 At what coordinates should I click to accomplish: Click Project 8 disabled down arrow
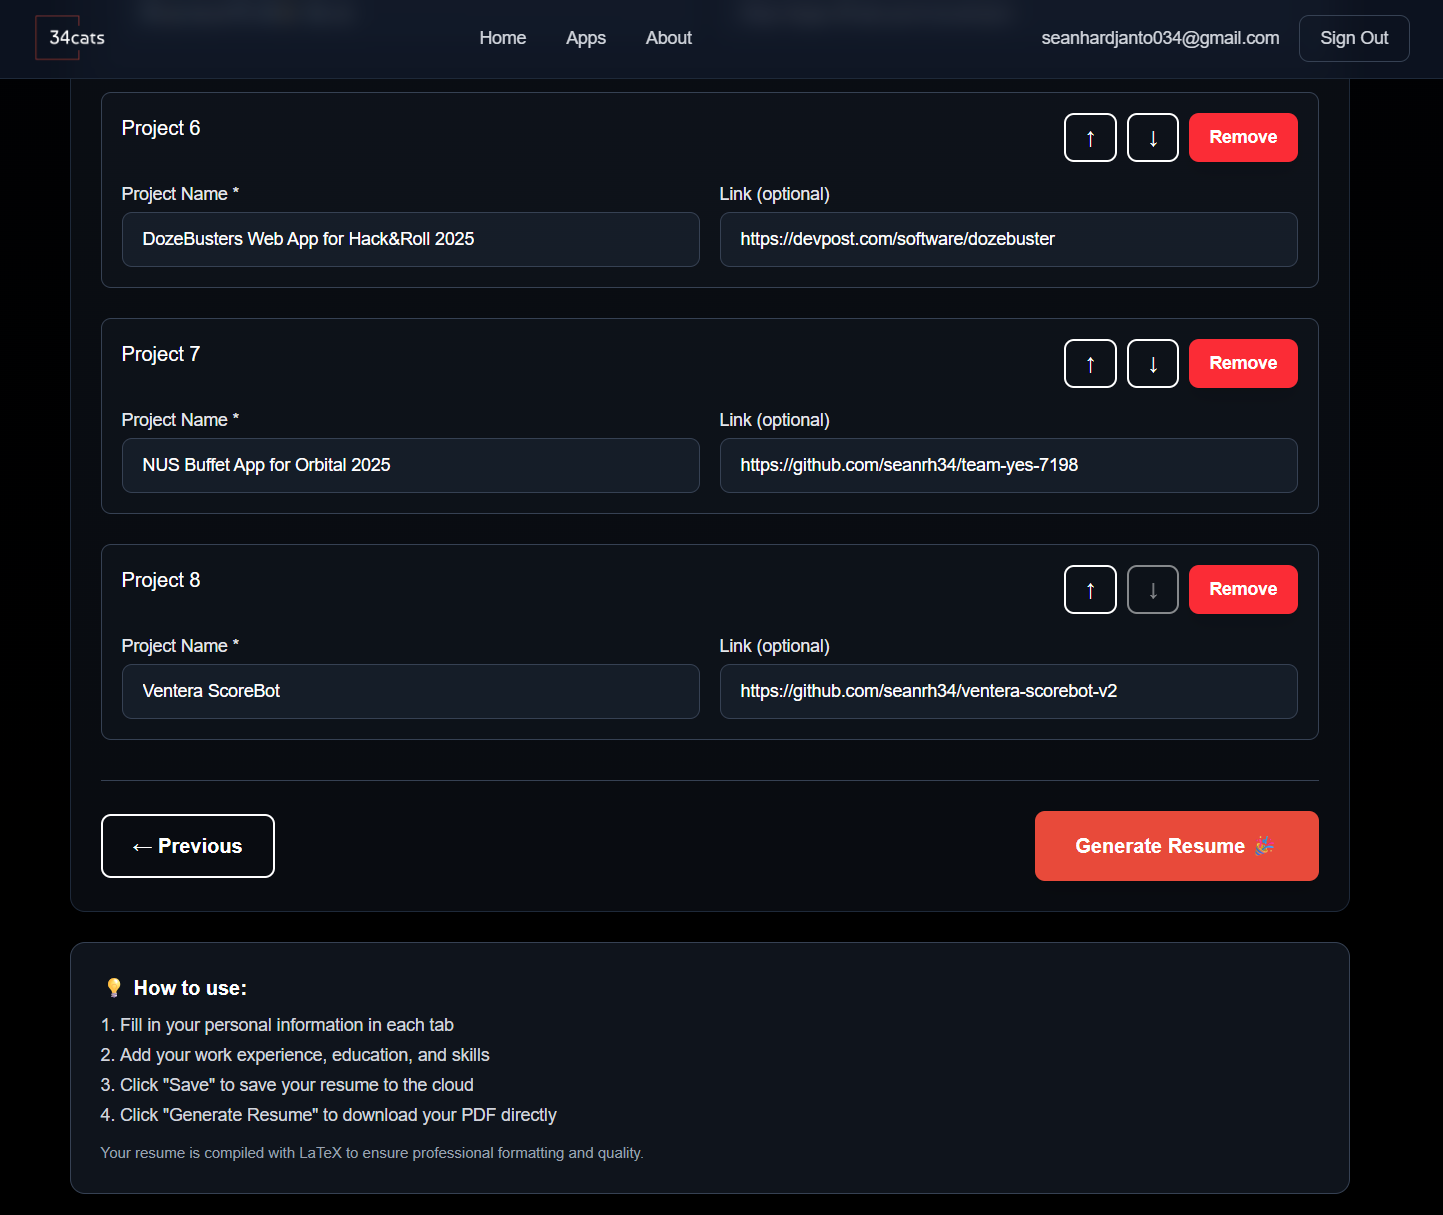(1153, 590)
